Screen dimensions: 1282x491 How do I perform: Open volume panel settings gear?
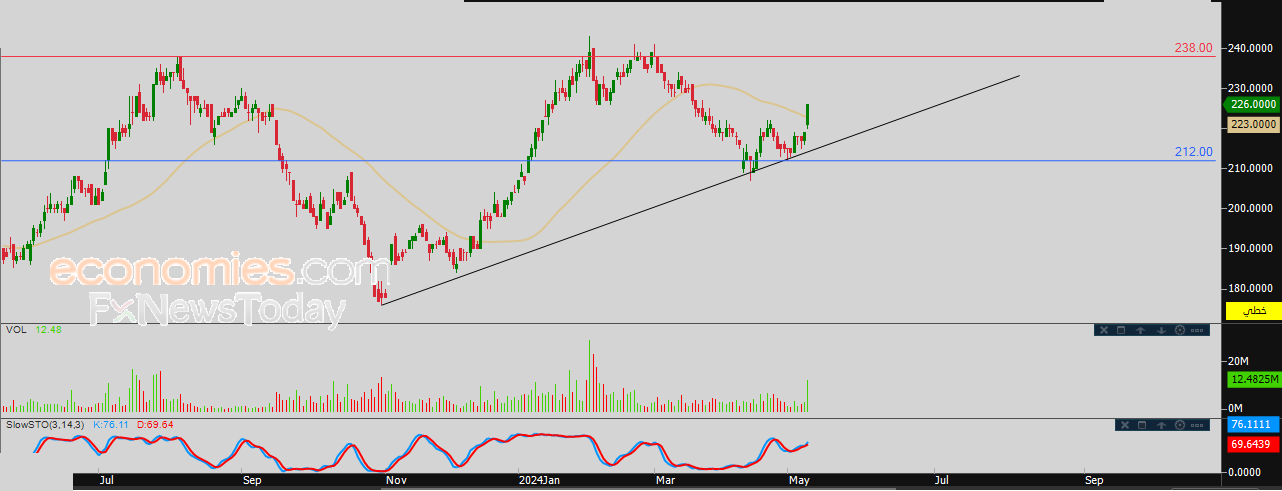pyautogui.click(x=1180, y=330)
